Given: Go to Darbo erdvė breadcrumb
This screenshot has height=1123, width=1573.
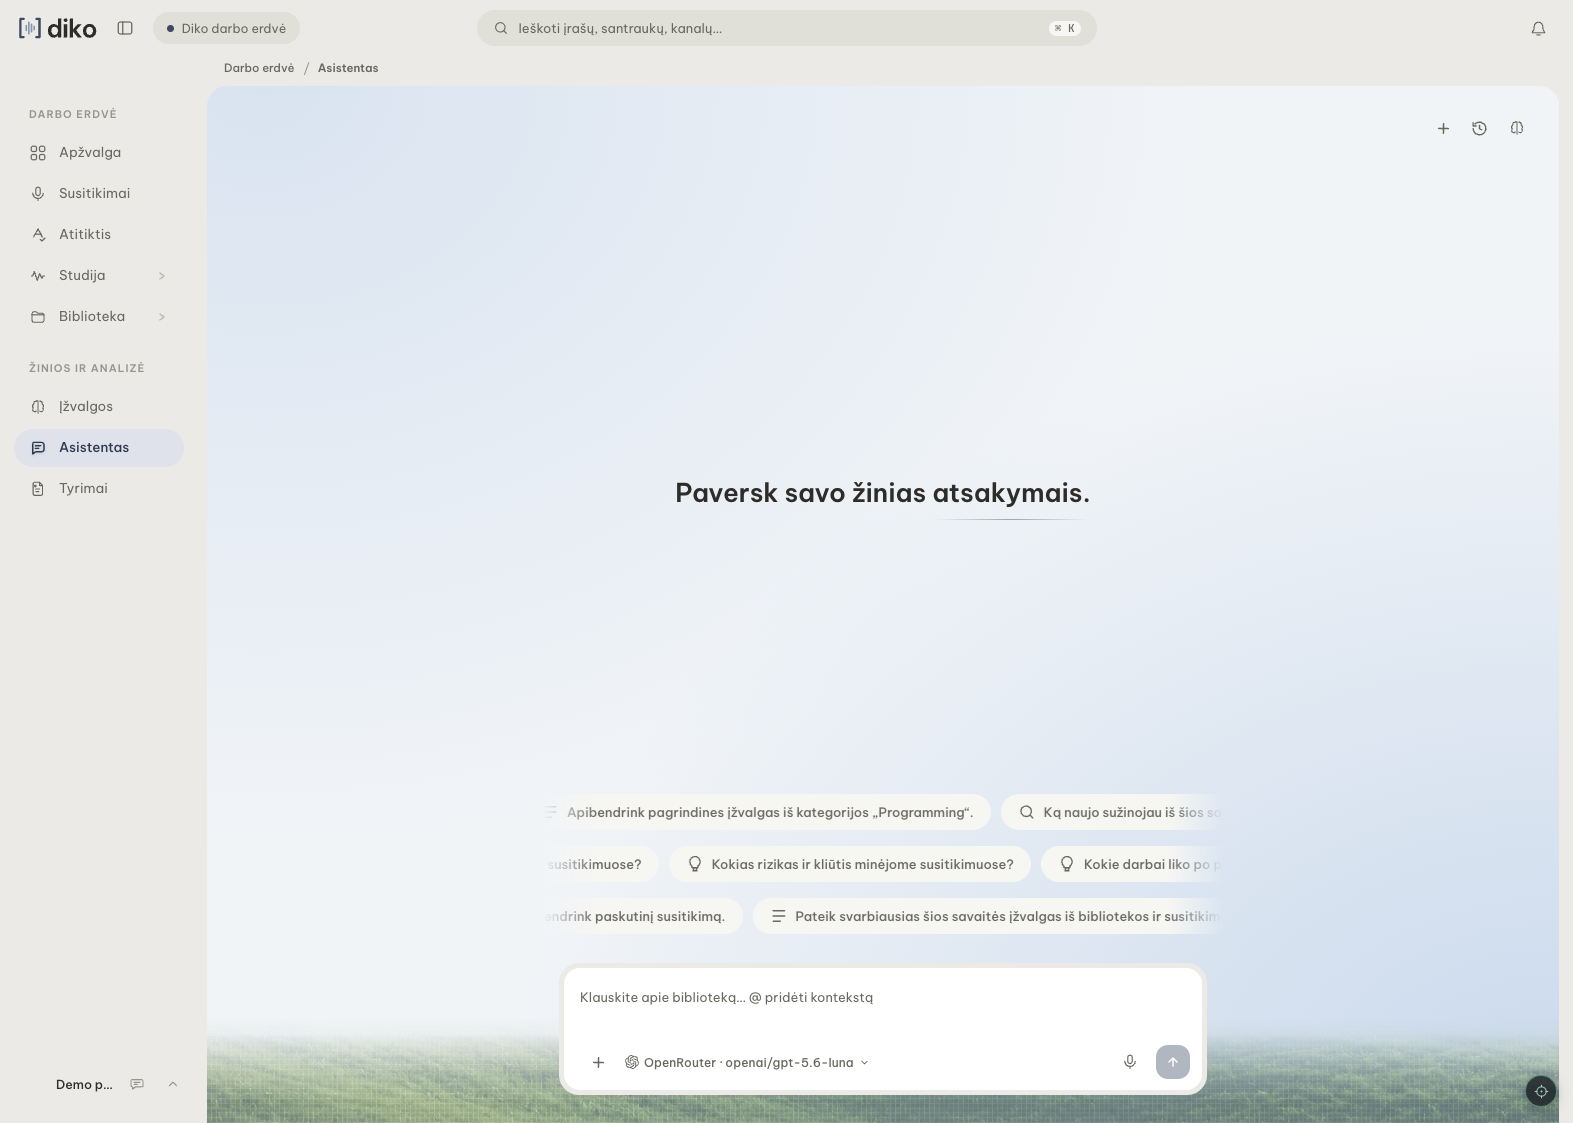Looking at the screenshot, I should coord(259,68).
